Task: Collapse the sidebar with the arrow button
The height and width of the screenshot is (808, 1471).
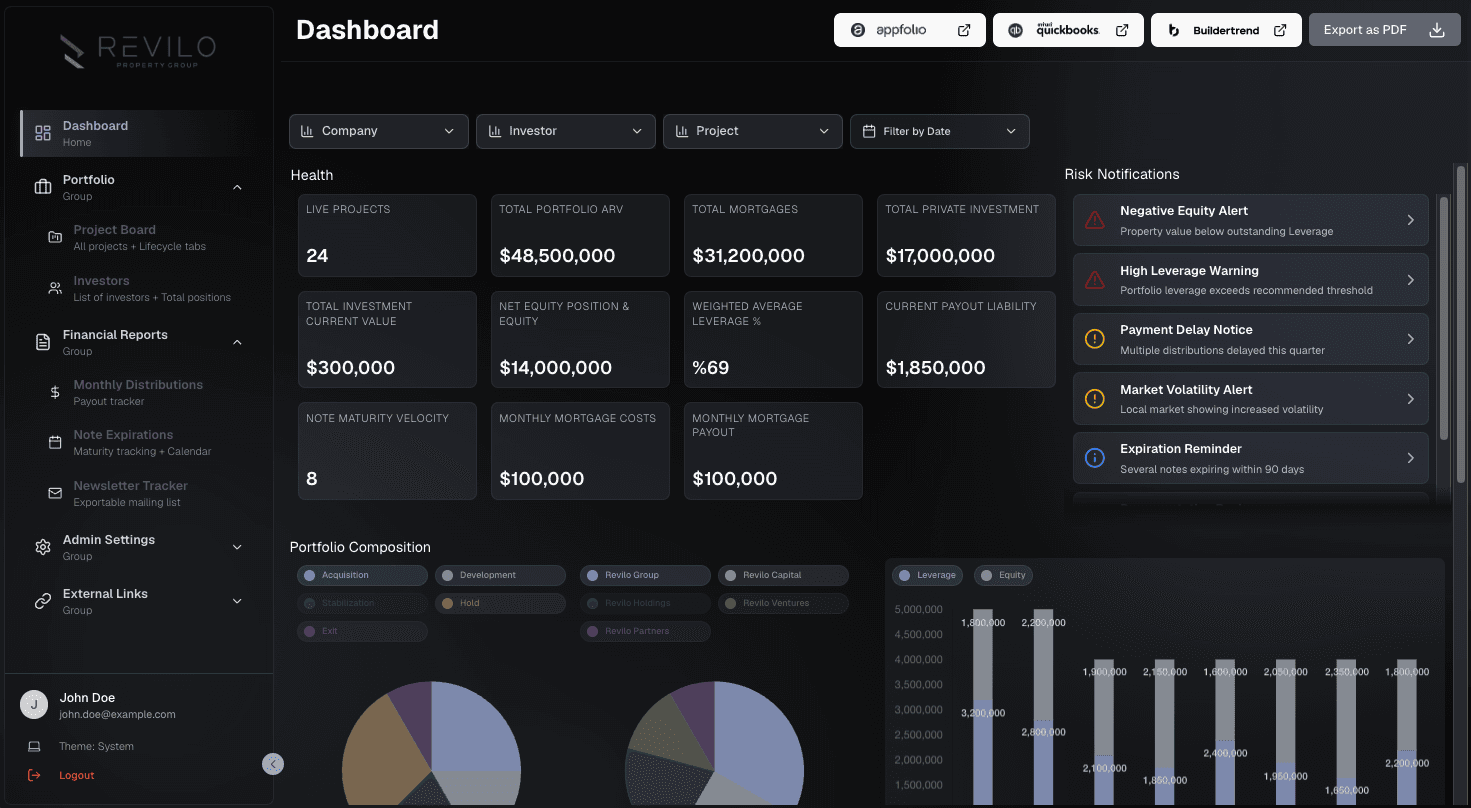Action: pyautogui.click(x=273, y=764)
